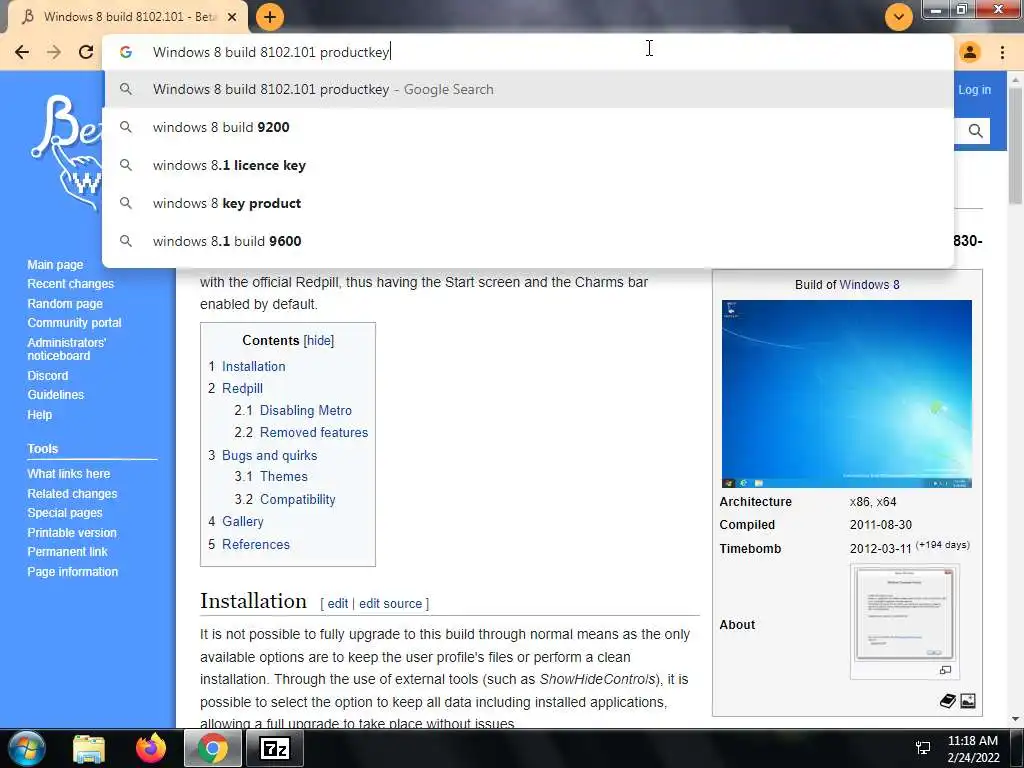This screenshot has width=1024, height=768.
Task: Click the Log in link
Action: coord(974,90)
